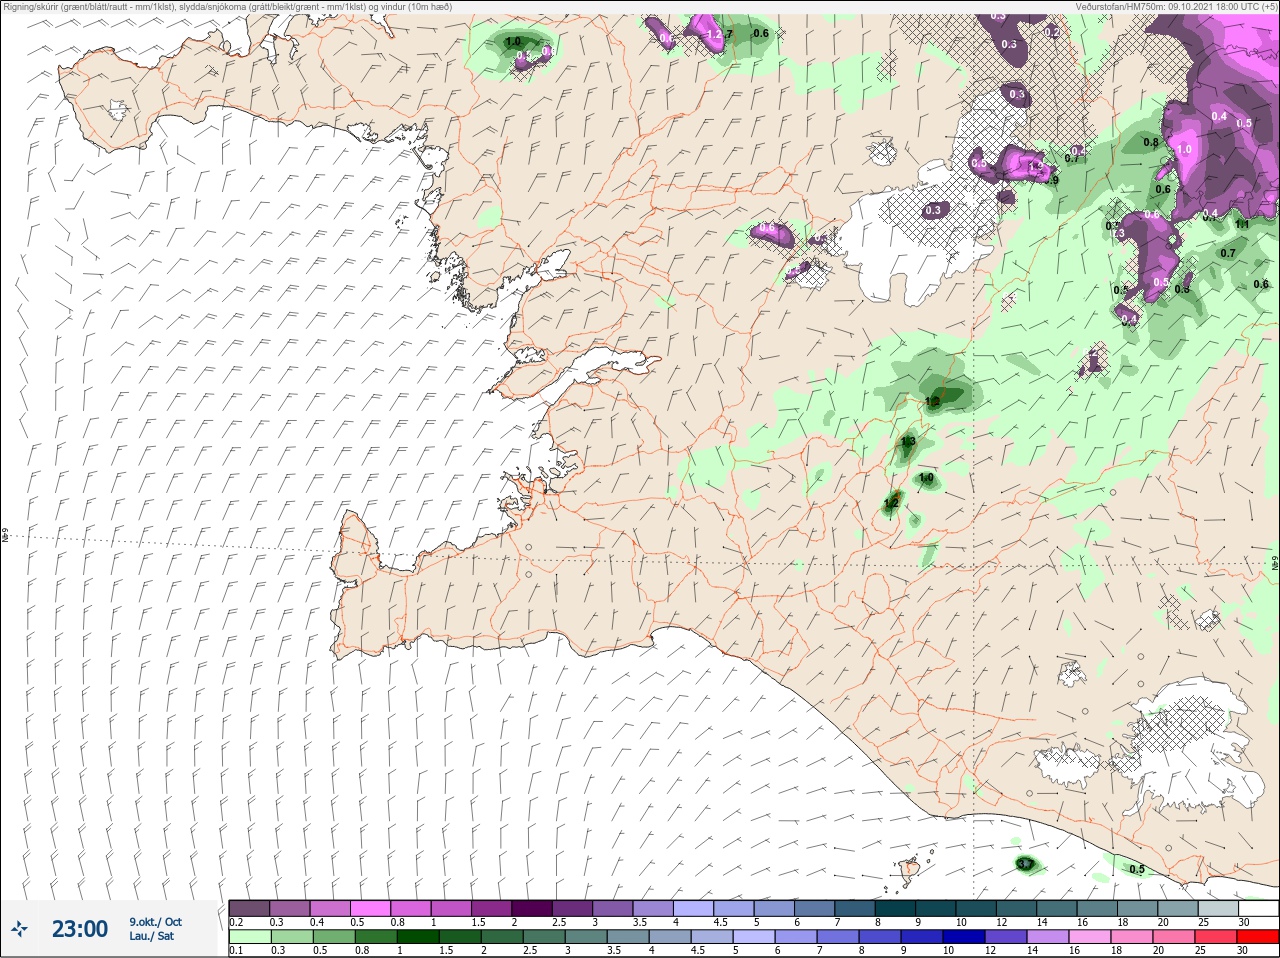Click the '1.1' precipitation value on the map
This screenshot has width=1280, height=958.
1242,224
